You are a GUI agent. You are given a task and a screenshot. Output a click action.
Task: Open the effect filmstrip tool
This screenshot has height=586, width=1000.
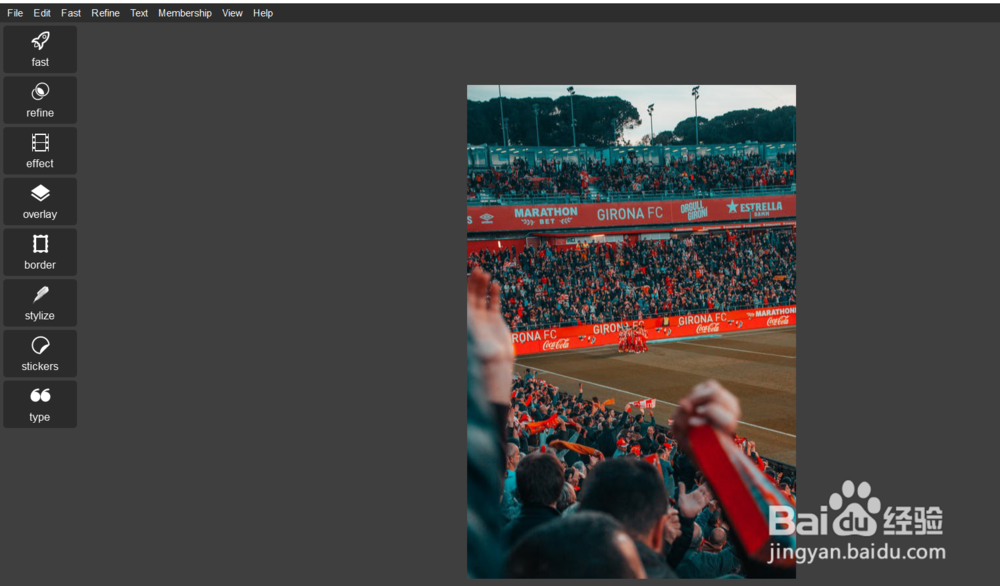click(x=40, y=150)
